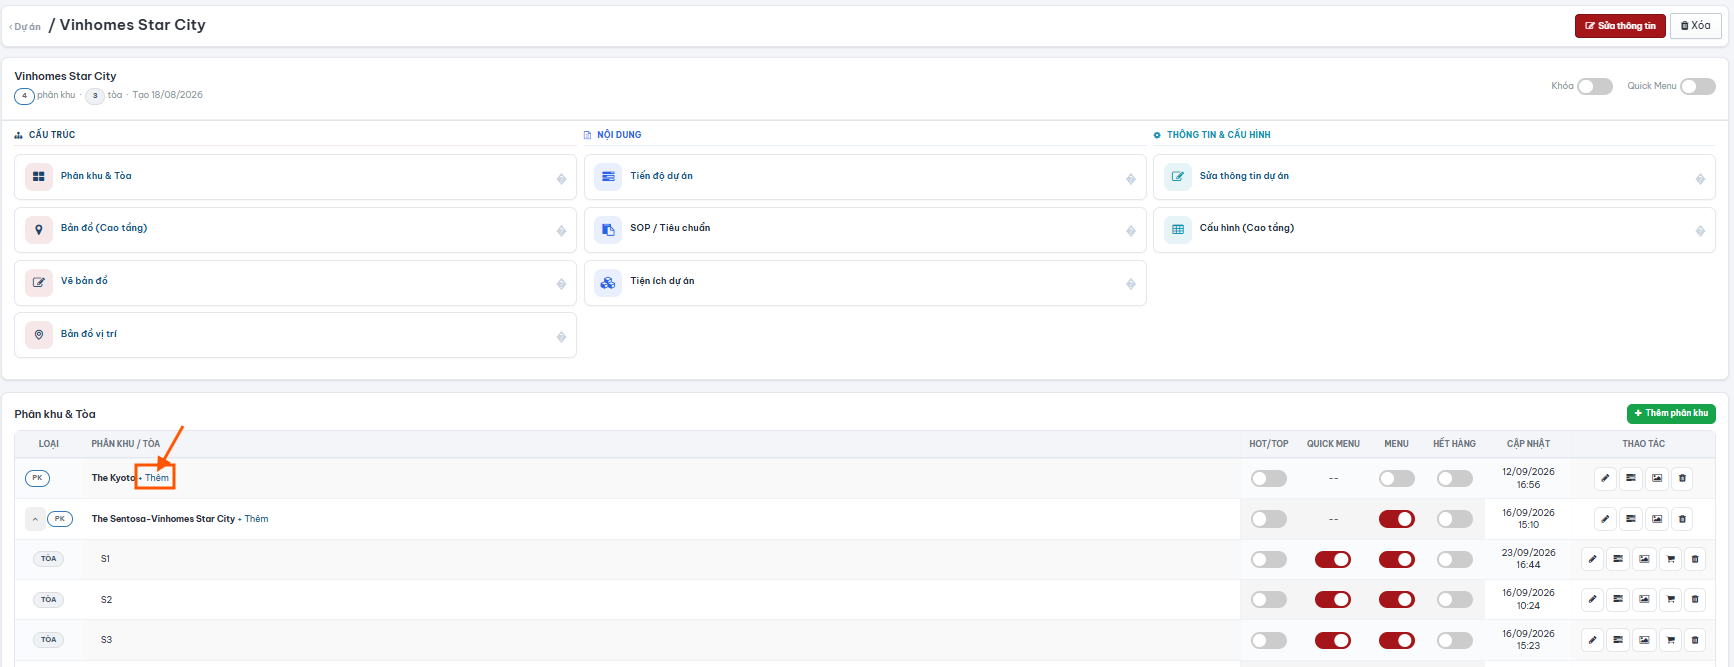Disable the Menu toggle for The Sentosa row
The height and width of the screenshot is (667, 1734).
(x=1397, y=519)
